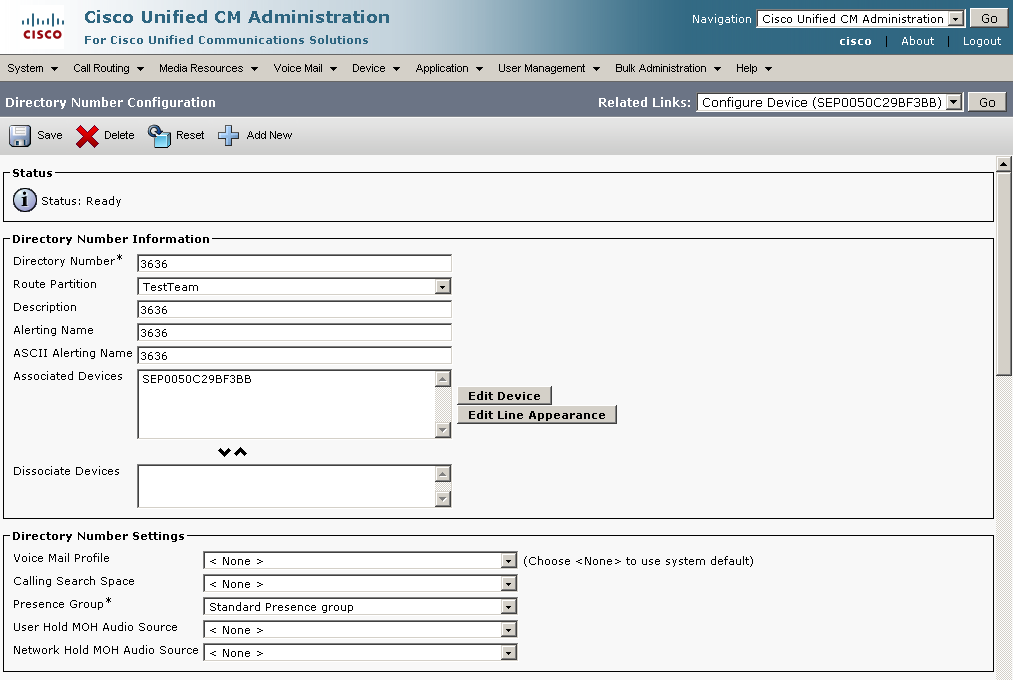The image size is (1013, 680).
Task: Click the Edit Line Appearance button
Action: 537,415
